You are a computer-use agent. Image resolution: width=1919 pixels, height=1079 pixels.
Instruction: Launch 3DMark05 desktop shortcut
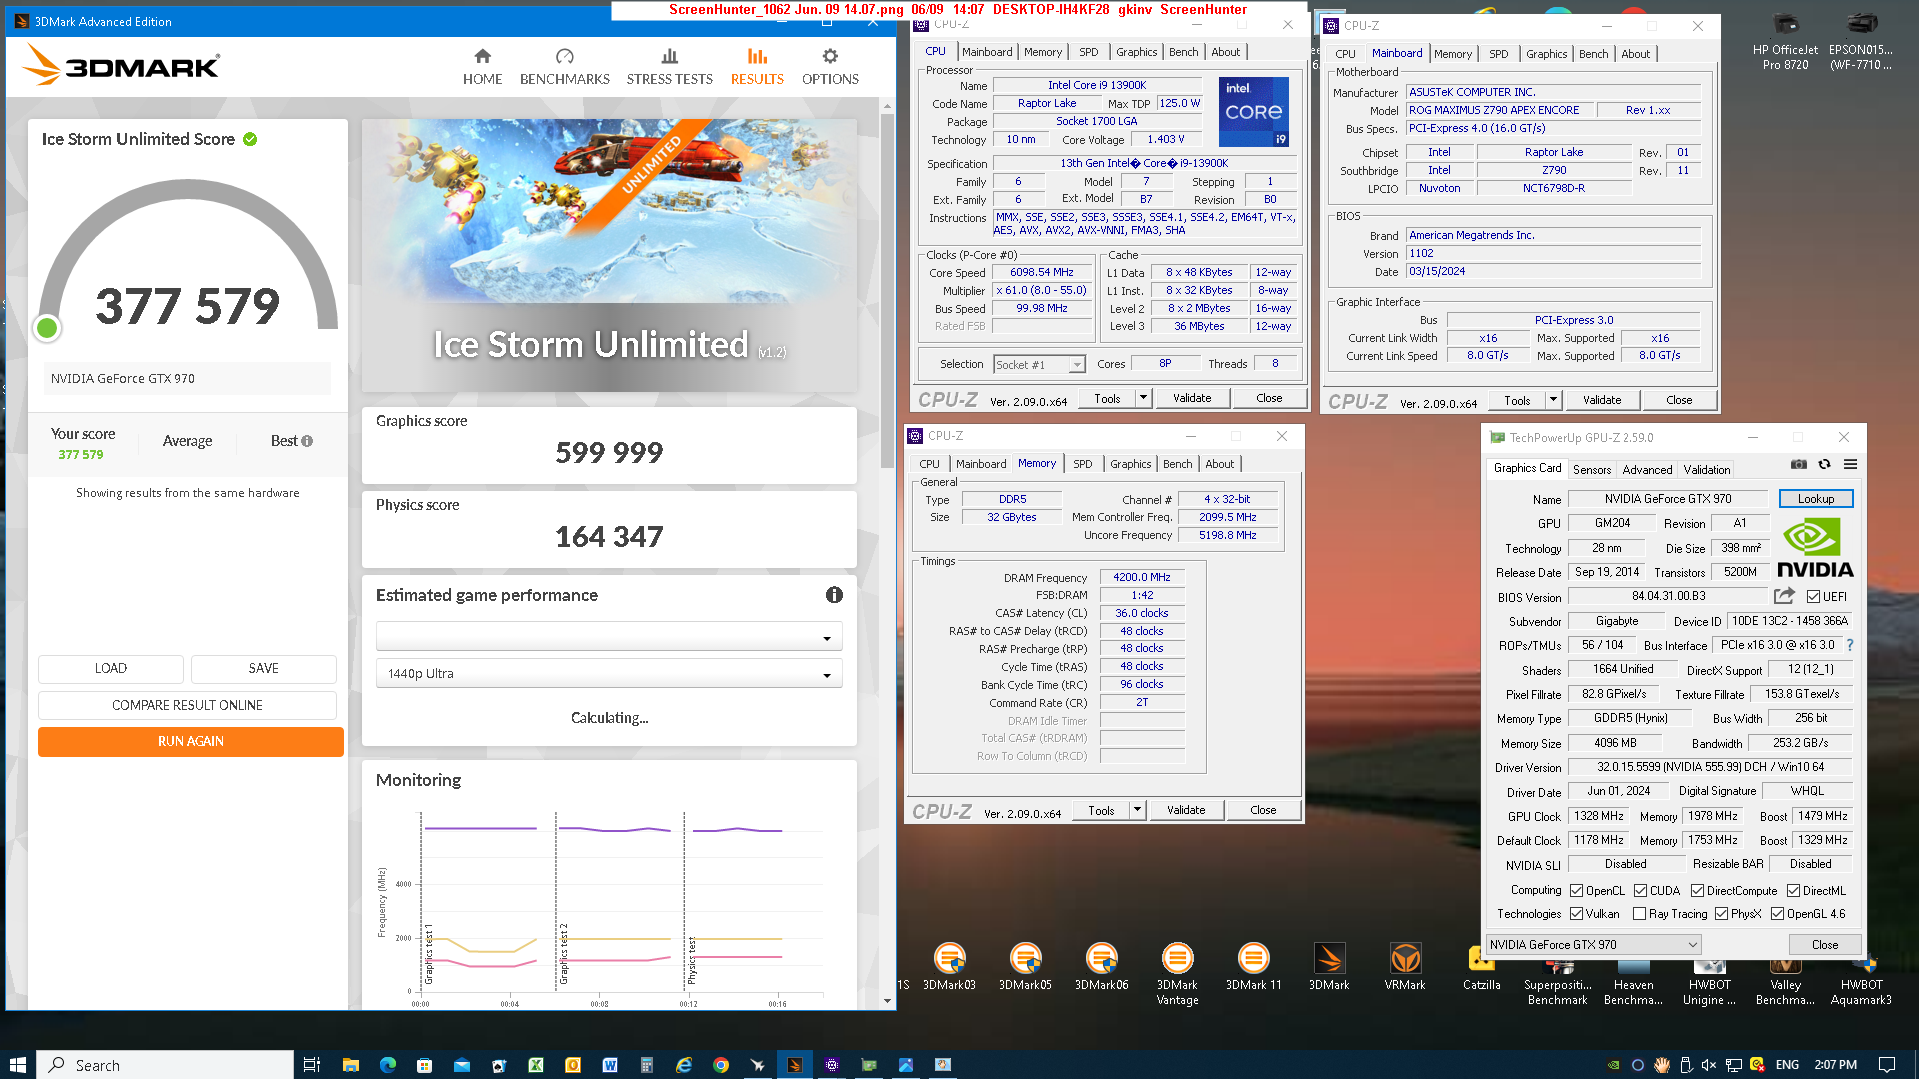pyautogui.click(x=1025, y=967)
